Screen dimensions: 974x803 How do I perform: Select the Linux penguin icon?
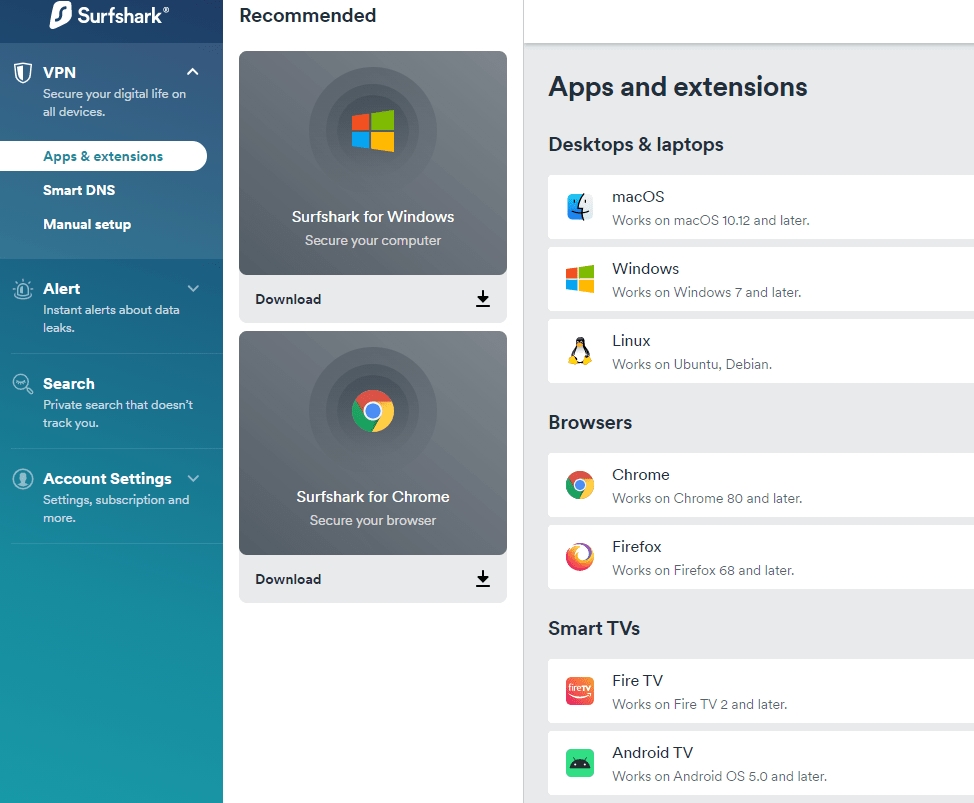click(579, 351)
